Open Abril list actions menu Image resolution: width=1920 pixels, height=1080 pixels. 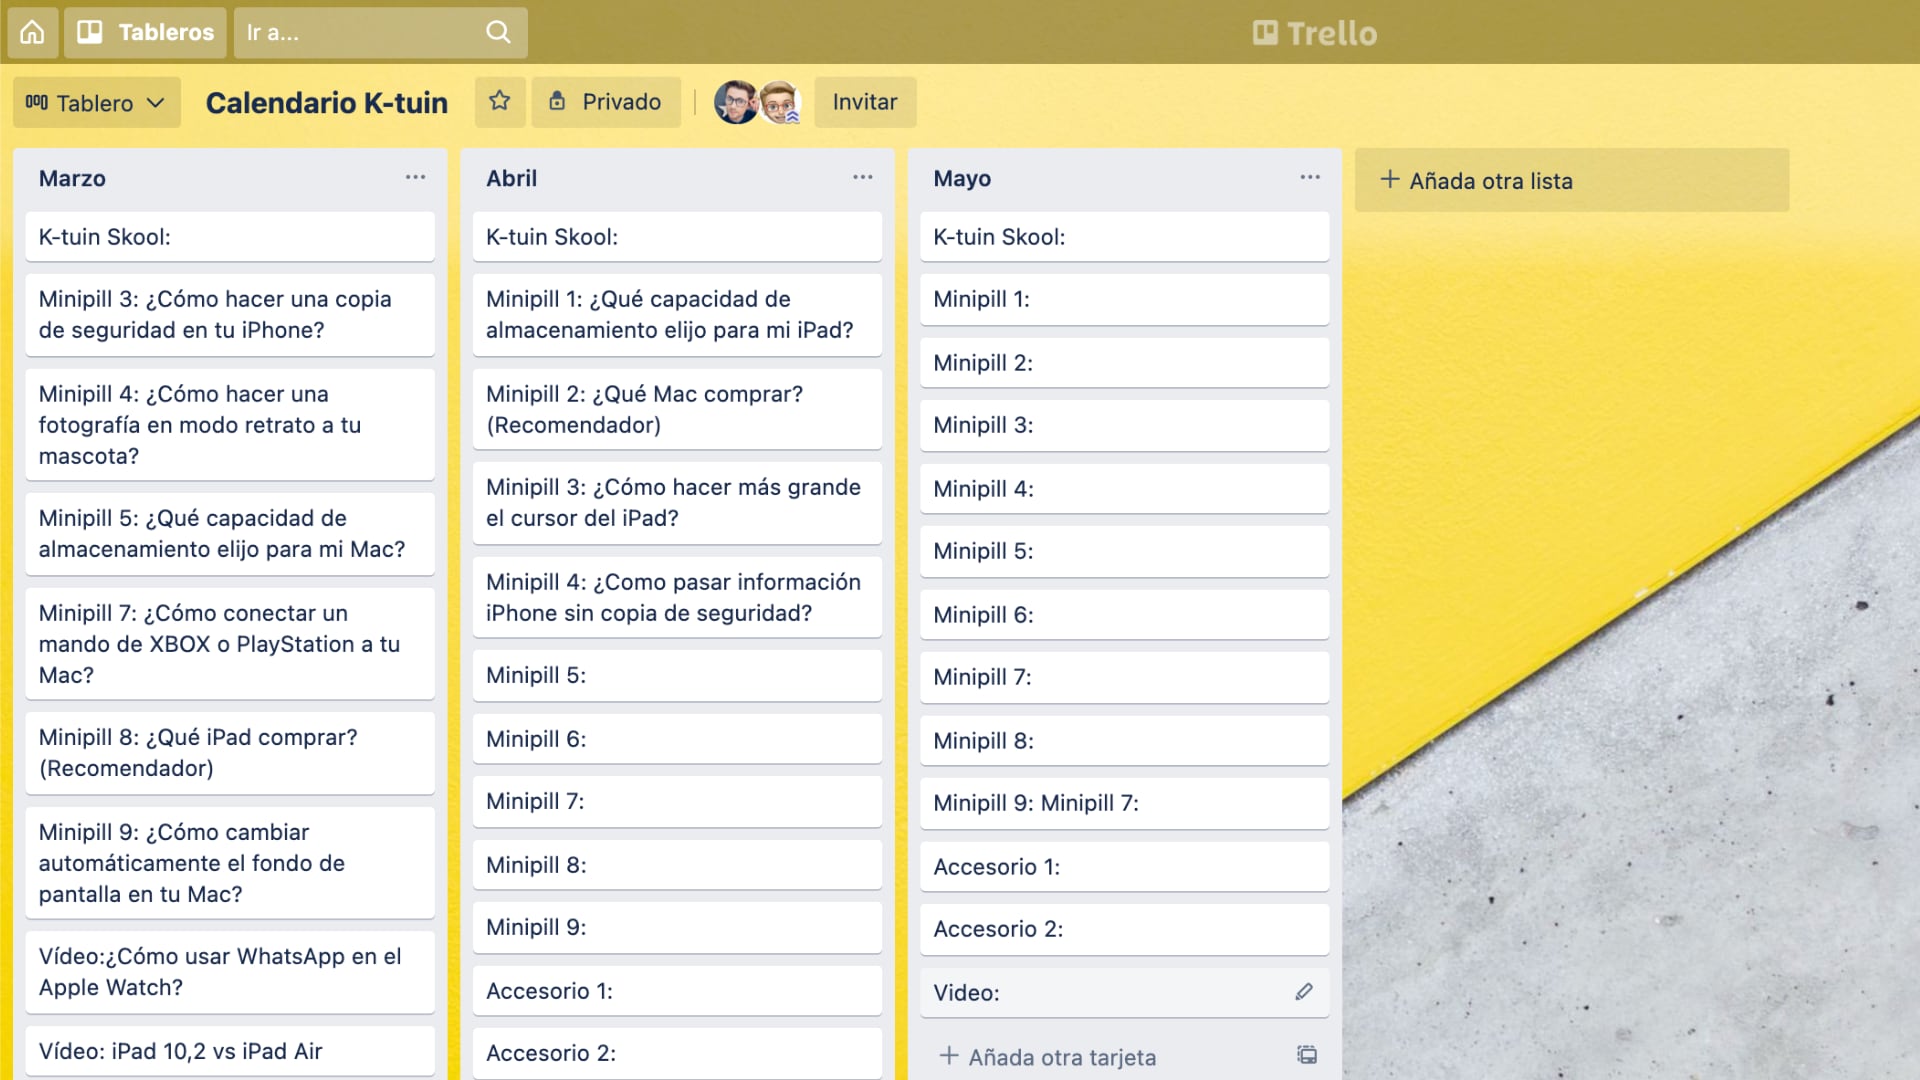click(x=862, y=177)
